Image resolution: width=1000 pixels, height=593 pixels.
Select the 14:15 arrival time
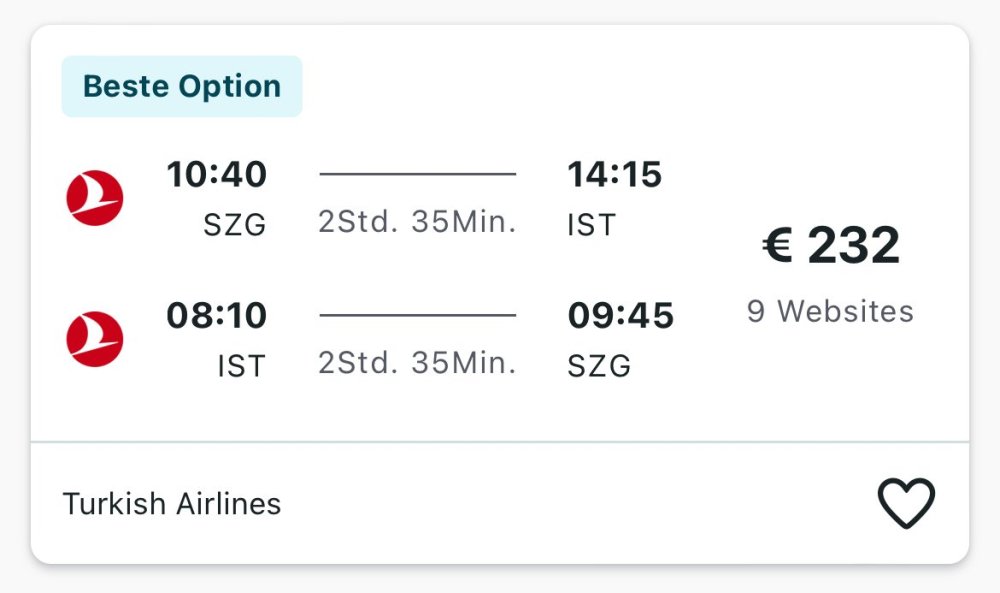coord(615,175)
